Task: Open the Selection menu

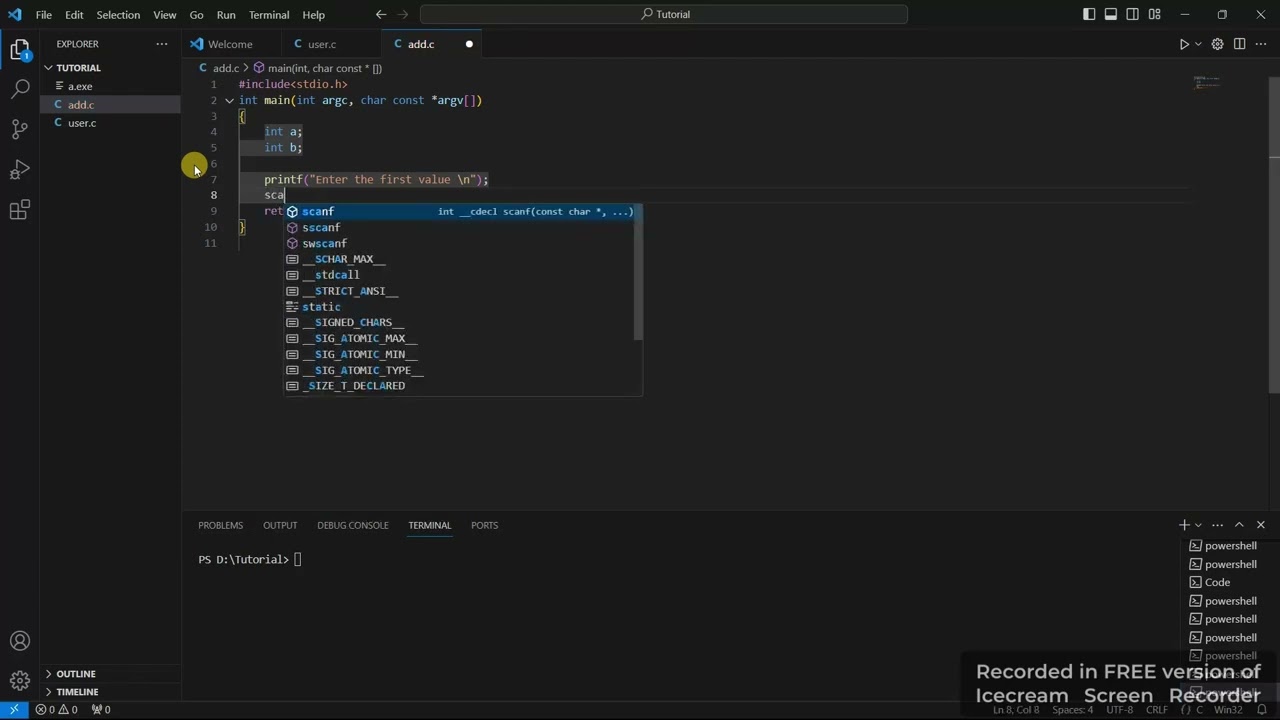Action: [x=118, y=14]
